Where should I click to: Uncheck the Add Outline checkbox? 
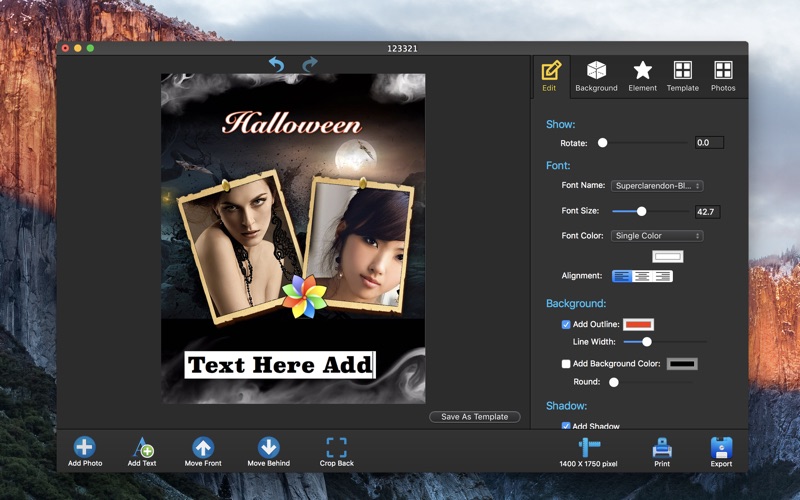point(566,324)
